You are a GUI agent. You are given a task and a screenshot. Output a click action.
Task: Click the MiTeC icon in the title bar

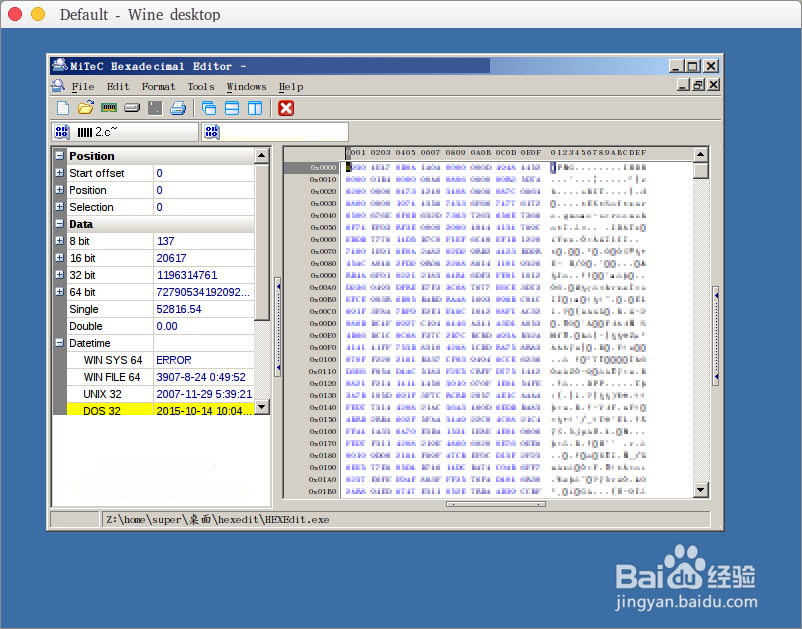click(x=60, y=66)
